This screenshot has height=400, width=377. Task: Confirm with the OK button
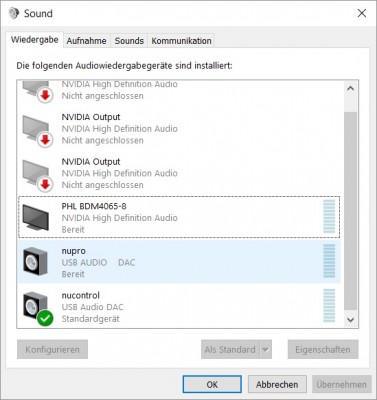212,384
